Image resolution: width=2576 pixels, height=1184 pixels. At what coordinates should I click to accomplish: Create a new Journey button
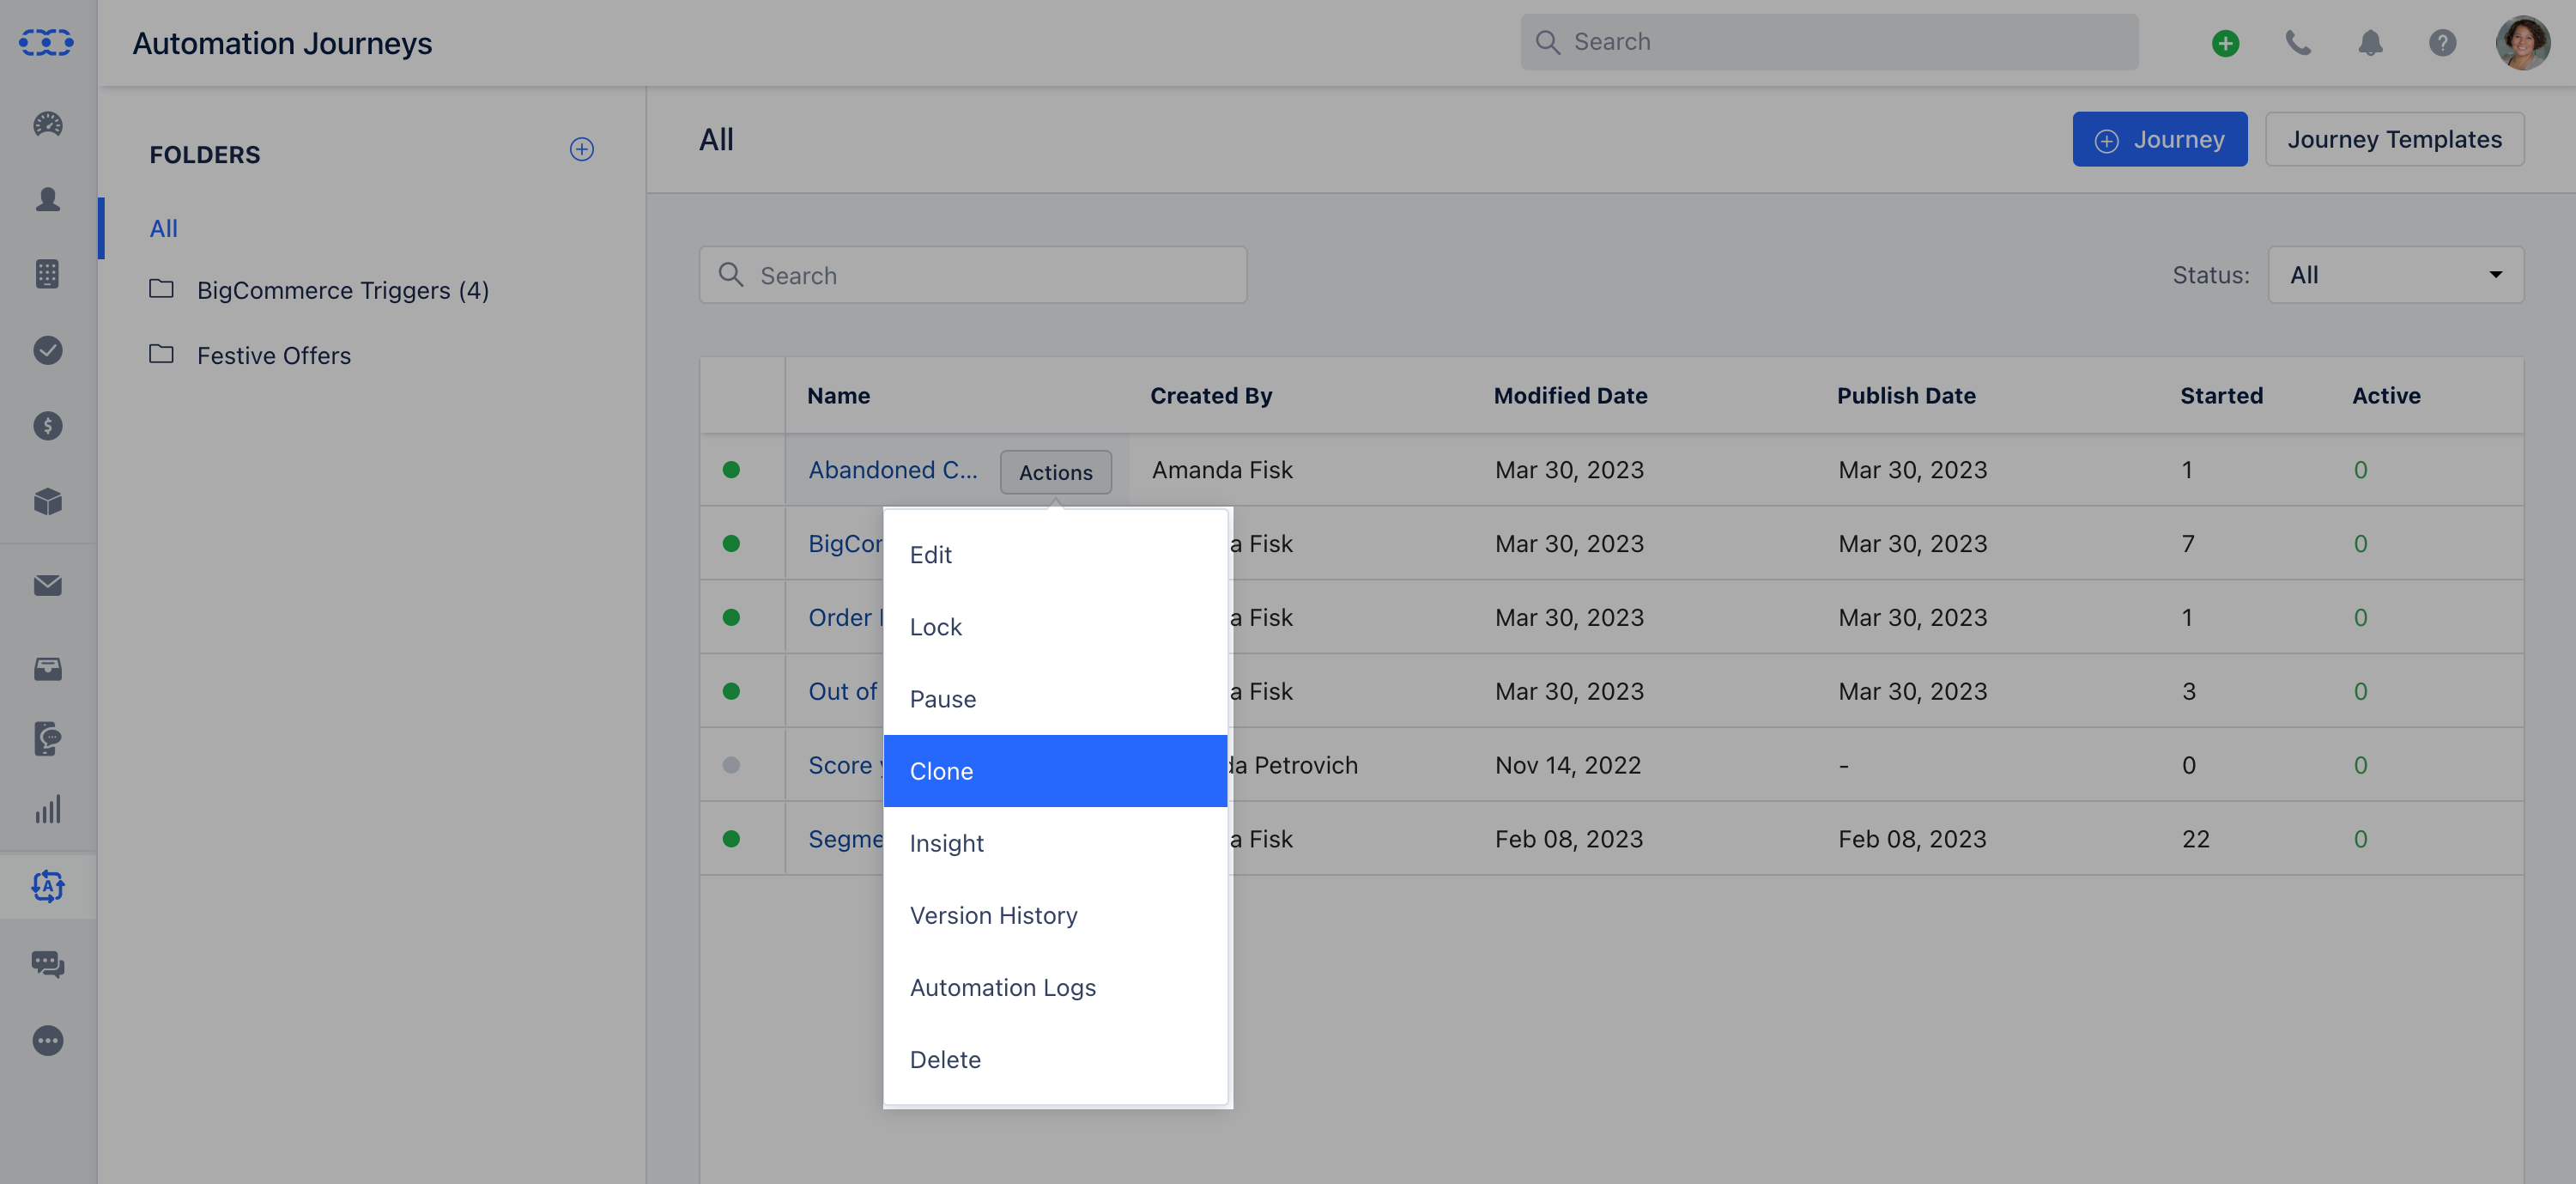(x=2159, y=139)
